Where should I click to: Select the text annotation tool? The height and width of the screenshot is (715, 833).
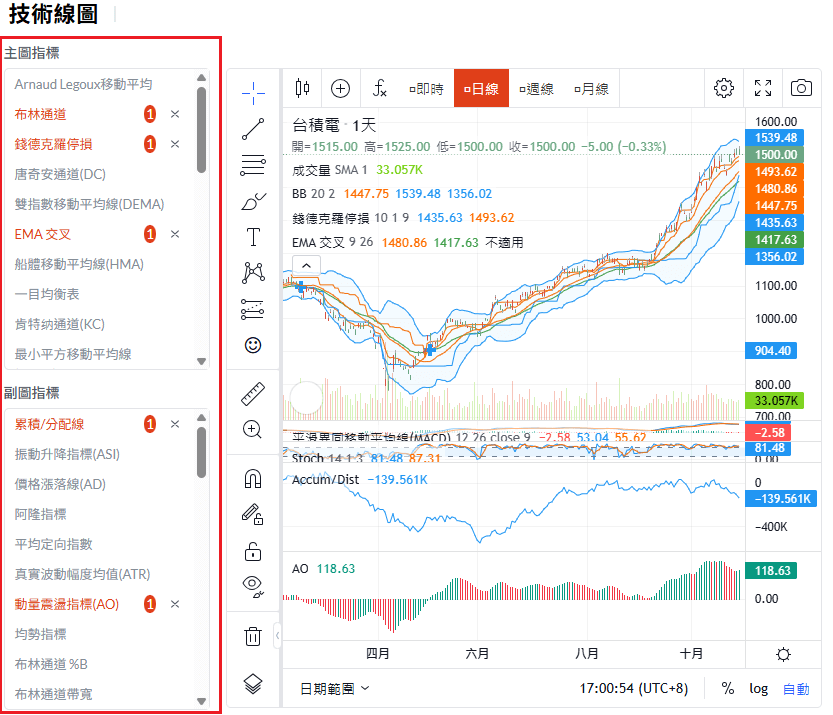pos(253,237)
